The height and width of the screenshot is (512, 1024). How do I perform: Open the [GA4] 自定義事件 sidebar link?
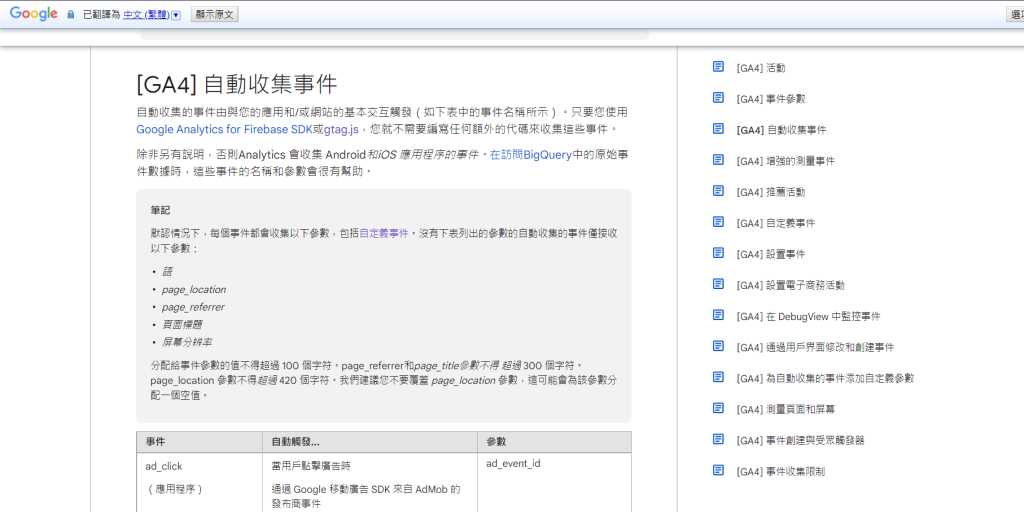click(776, 223)
